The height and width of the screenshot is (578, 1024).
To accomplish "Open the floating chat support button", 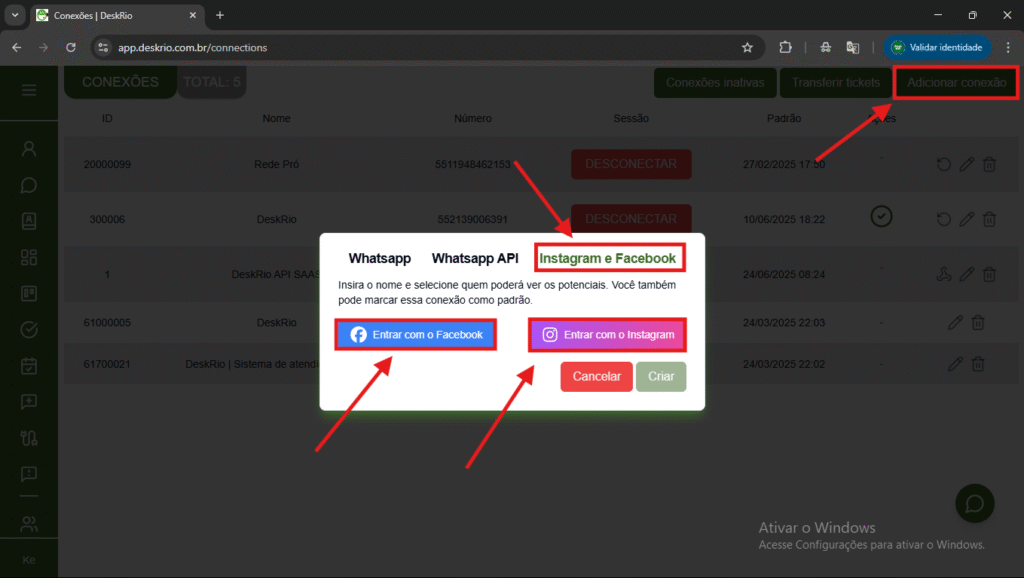I will pos(974,504).
